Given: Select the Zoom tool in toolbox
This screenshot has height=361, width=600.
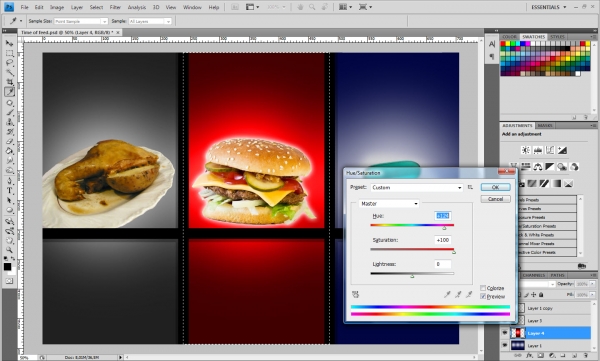Looking at the screenshot, I should click(x=9, y=250).
